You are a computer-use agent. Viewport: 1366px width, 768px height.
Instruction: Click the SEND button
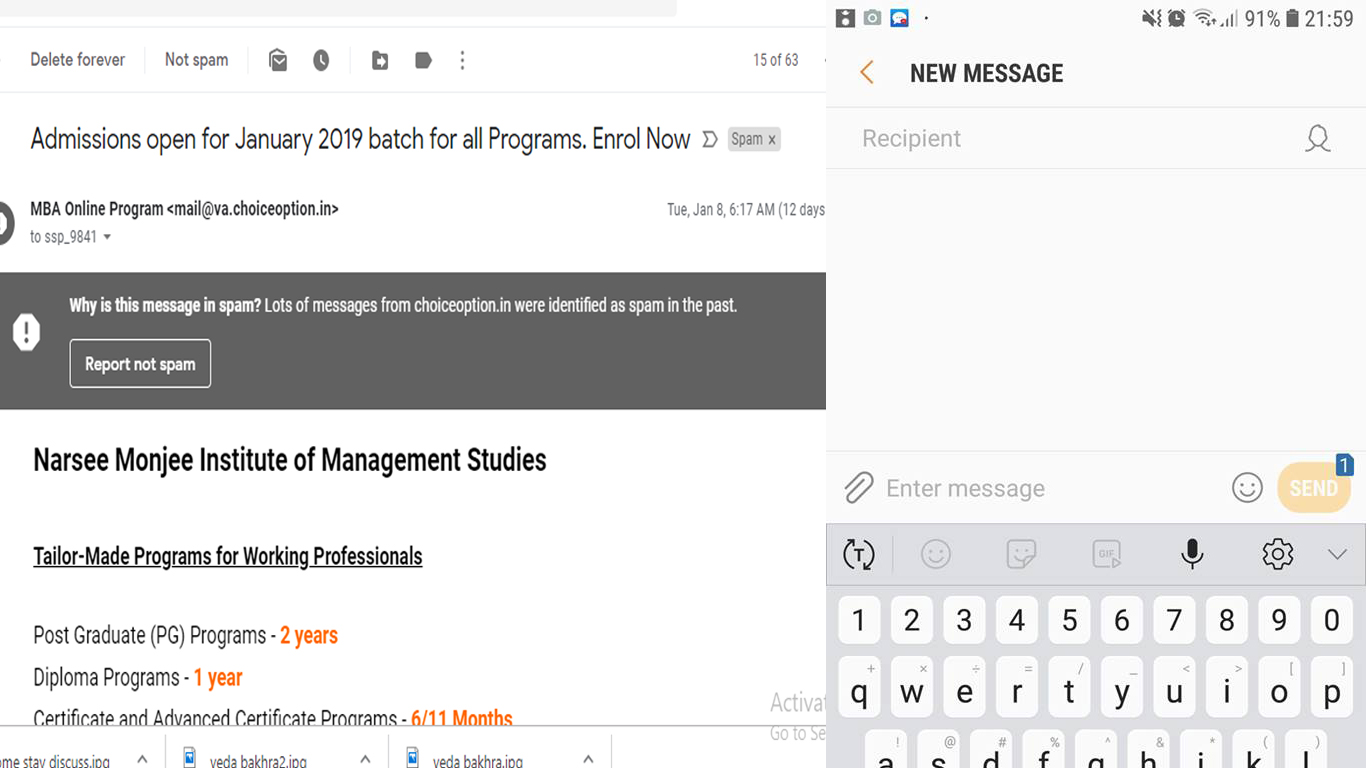(1314, 488)
